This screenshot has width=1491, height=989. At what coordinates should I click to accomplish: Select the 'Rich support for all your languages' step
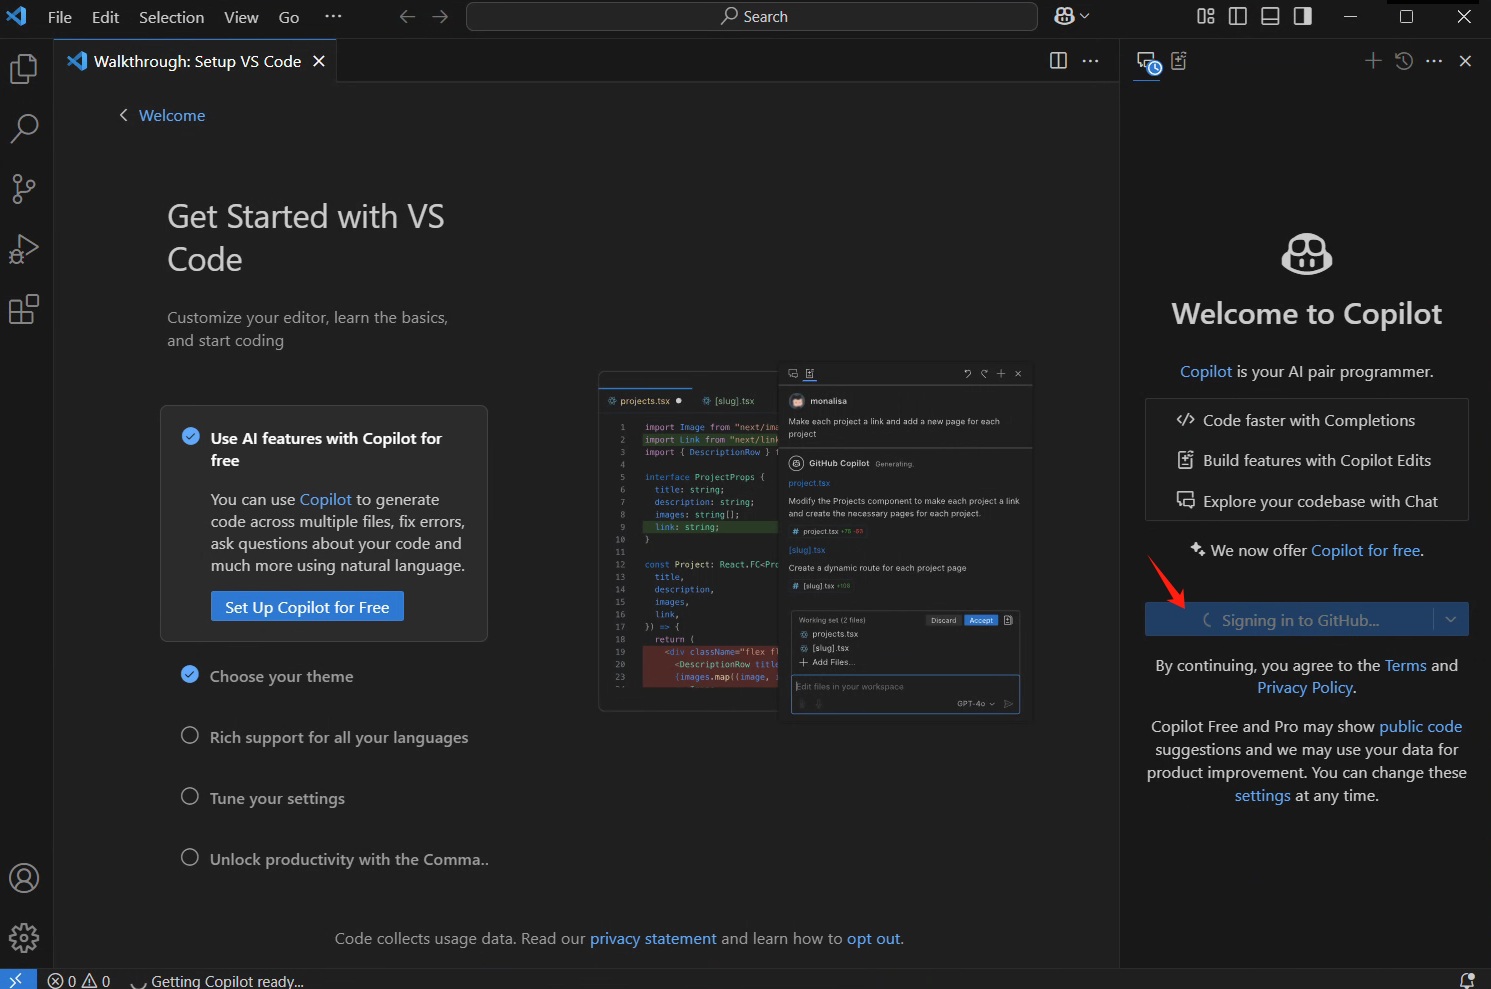[x=338, y=737]
